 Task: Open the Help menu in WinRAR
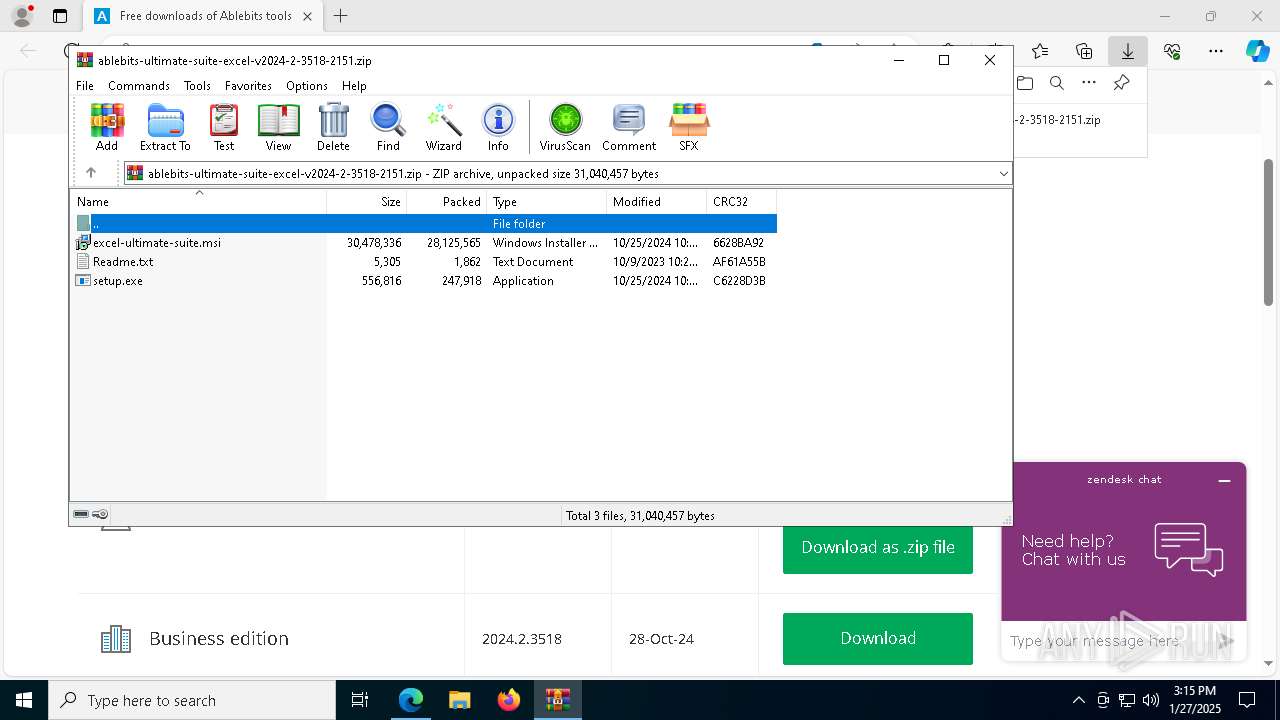(354, 86)
